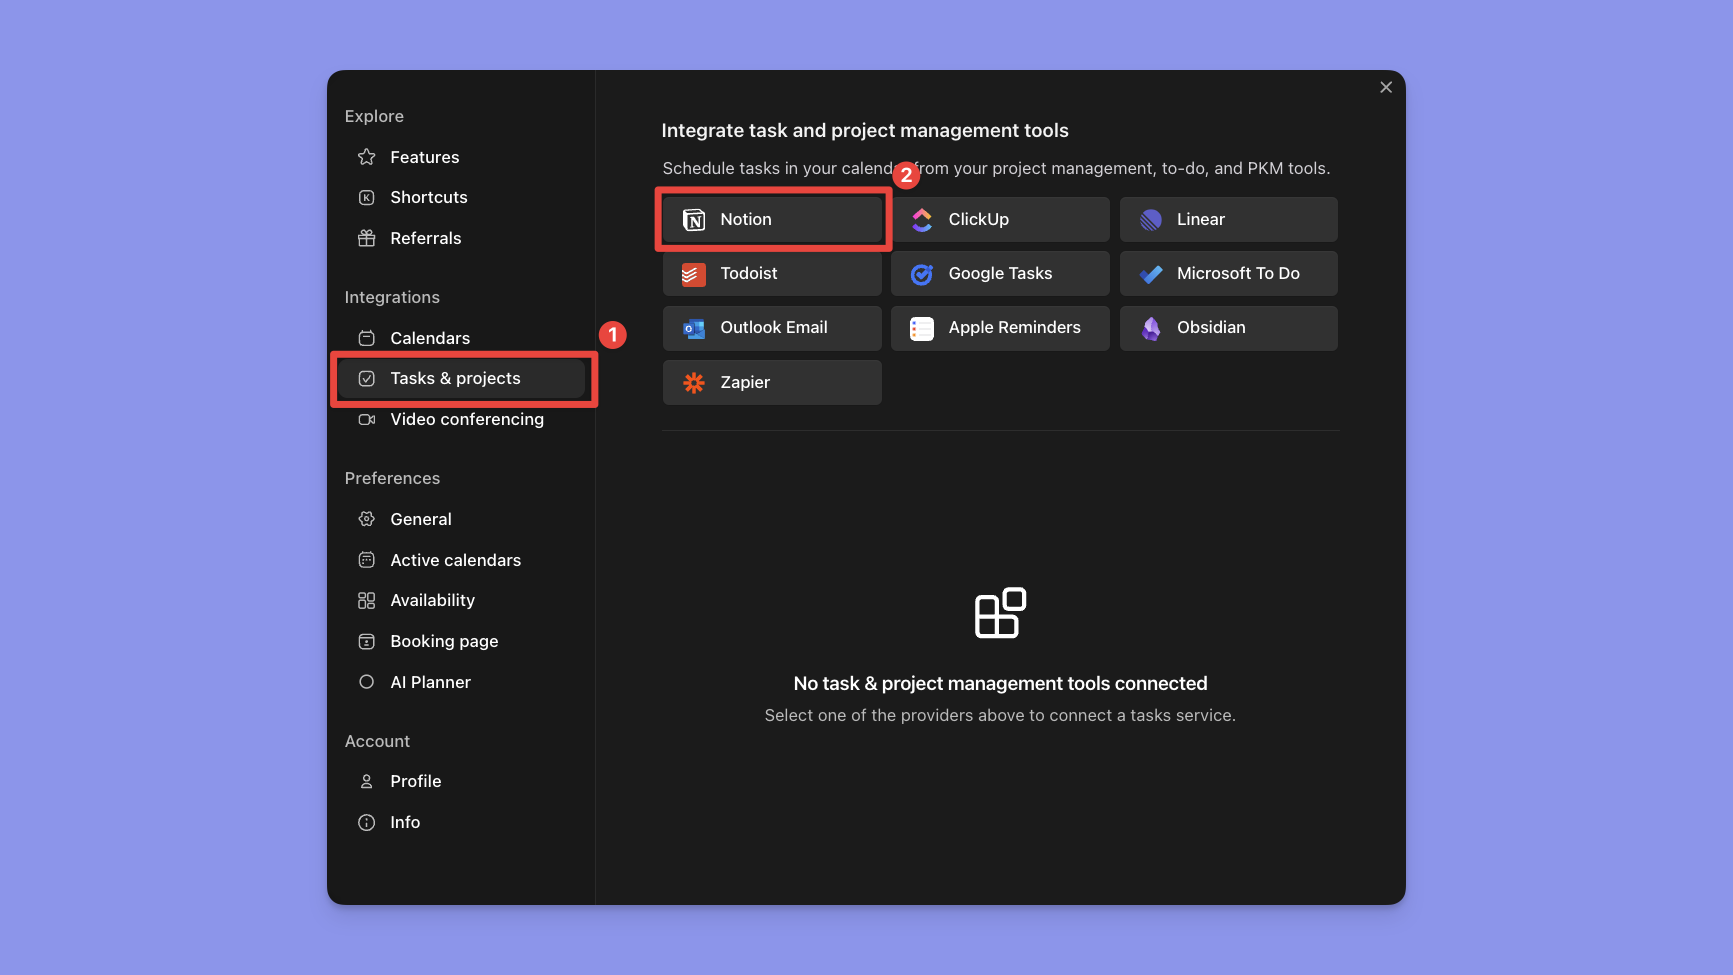Click the Todoist logo icon
The height and width of the screenshot is (975, 1733).
pos(694,274)
